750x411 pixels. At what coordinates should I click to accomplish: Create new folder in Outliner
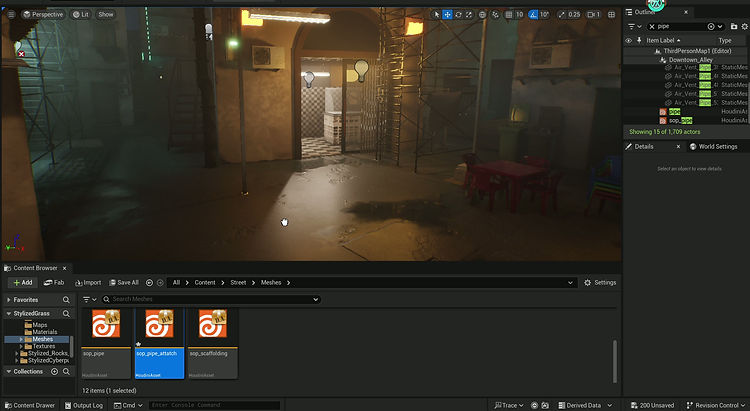click(734, 26)
